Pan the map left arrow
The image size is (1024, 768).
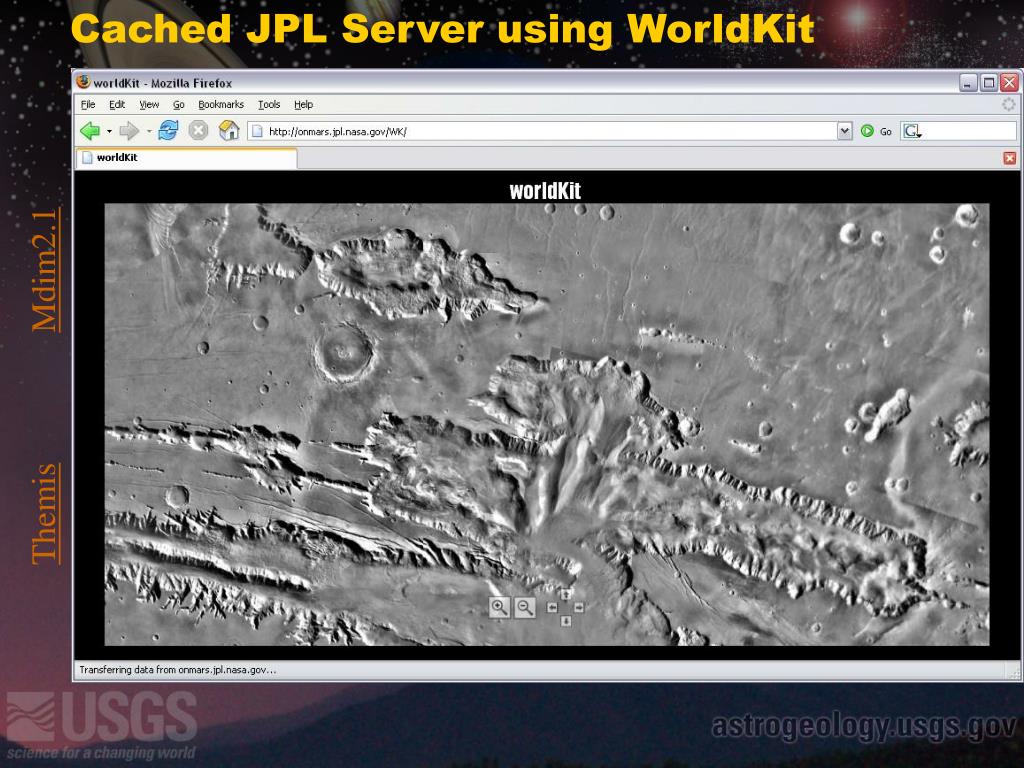coord(552,607)
